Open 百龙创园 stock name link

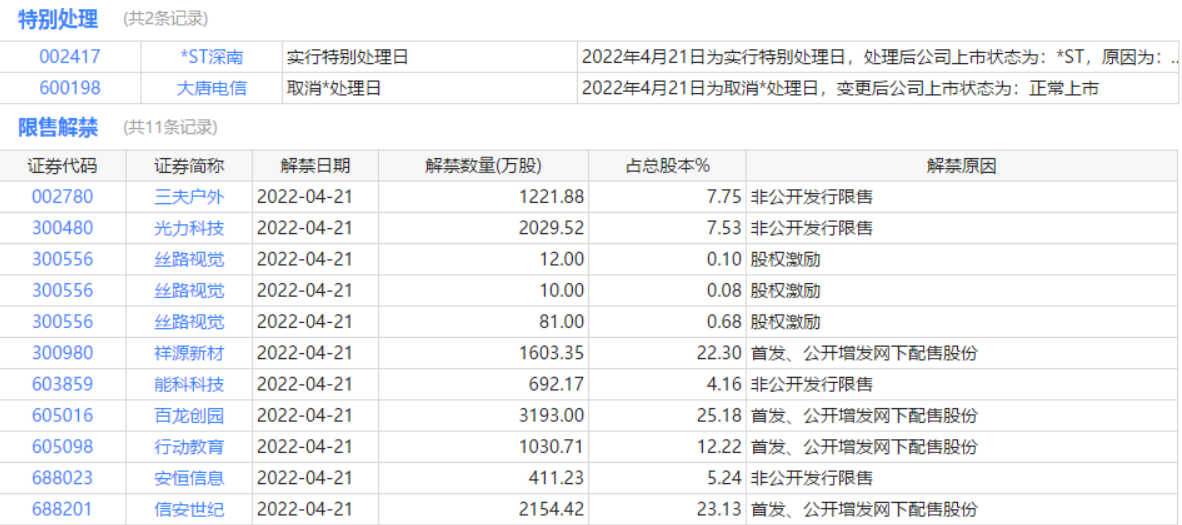(x=189, y=416)
